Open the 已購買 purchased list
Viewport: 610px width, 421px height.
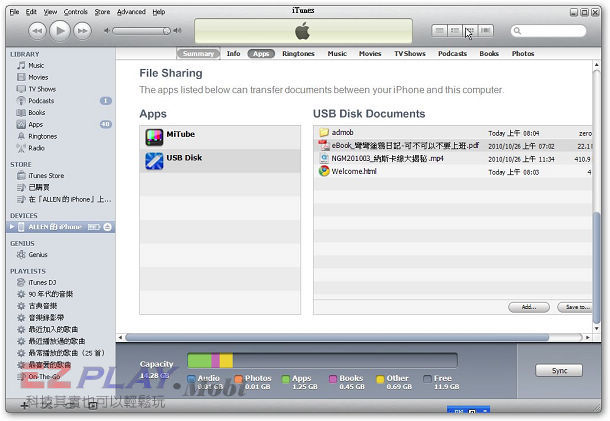pyautogui.click(x=39, y=188)
